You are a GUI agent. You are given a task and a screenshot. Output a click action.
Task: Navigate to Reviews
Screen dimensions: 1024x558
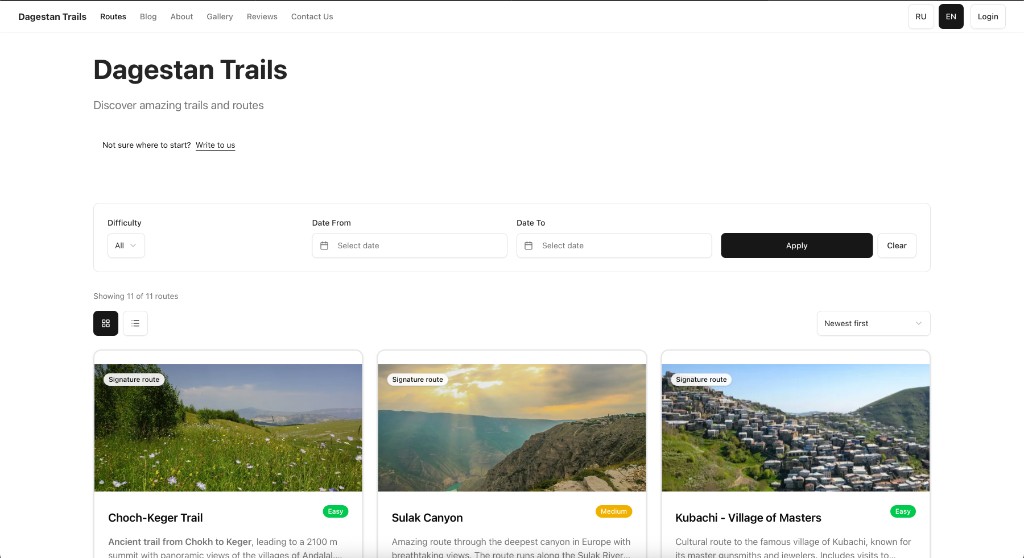point(262,17)
